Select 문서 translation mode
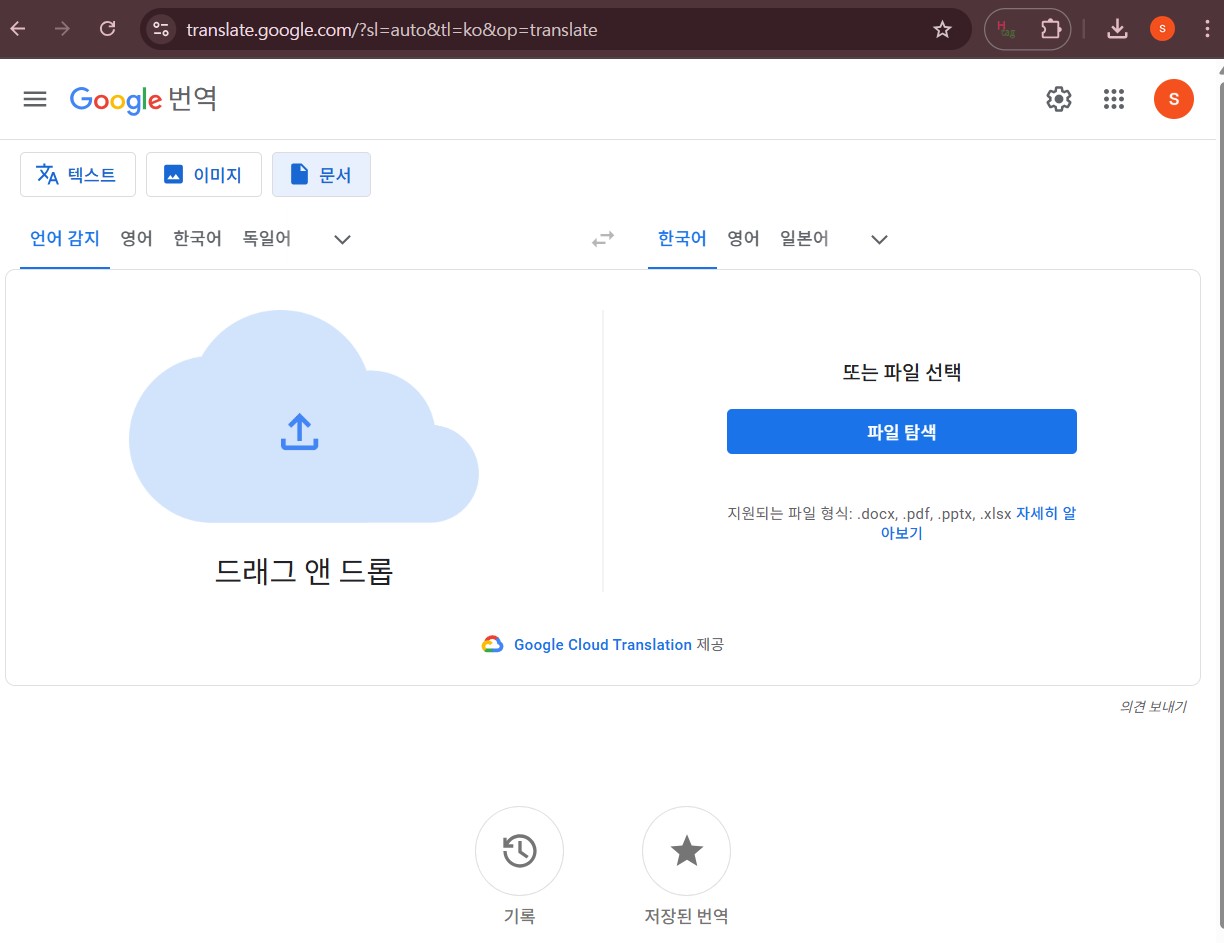The image size is (1224, 943). pos(321,175)
